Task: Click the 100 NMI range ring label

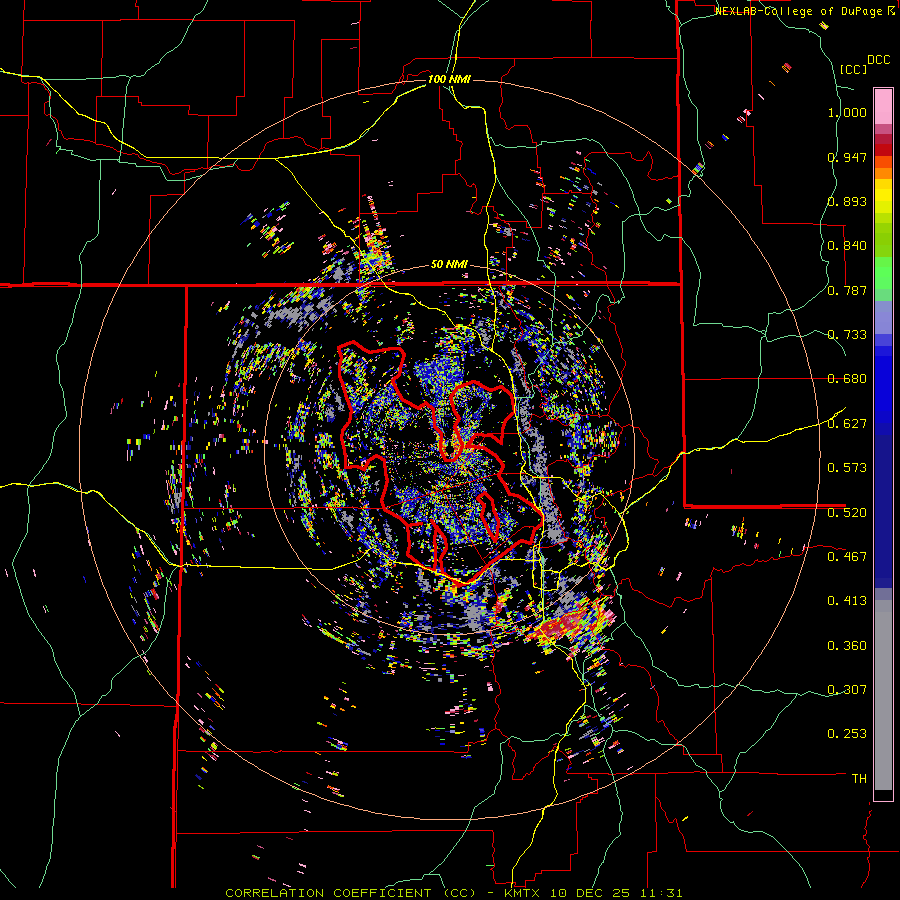Action: [x=449, y=79]
